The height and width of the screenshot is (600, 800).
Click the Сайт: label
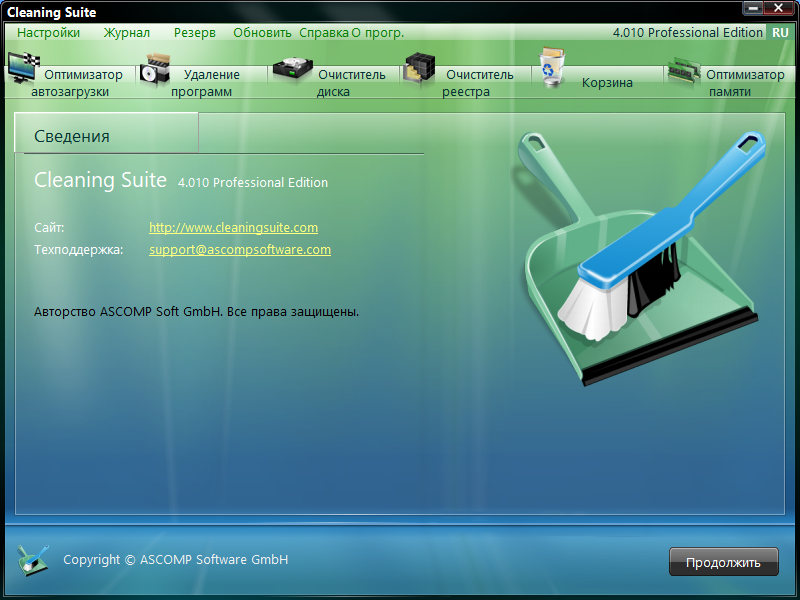coord(49,228)
